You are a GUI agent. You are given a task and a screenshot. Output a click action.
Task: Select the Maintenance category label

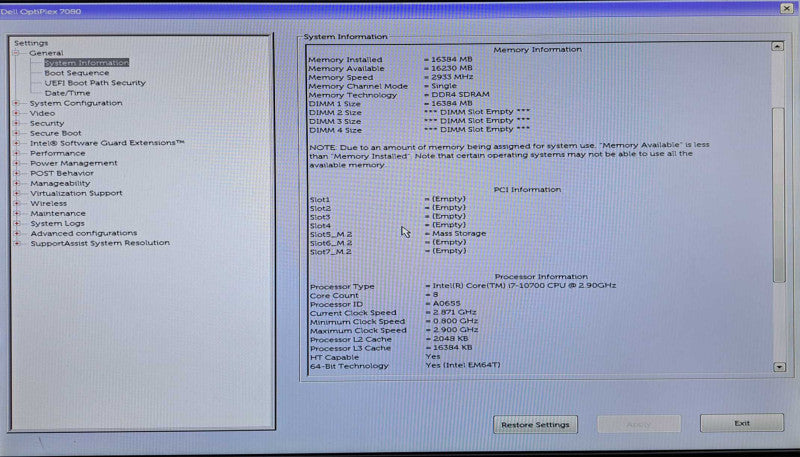tap(58, 213)
